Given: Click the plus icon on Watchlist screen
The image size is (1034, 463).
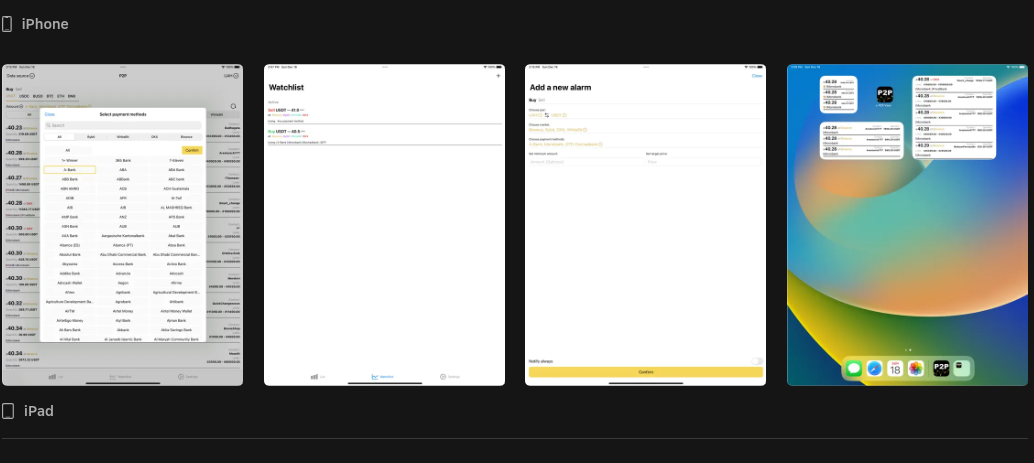Looking at the screenshot, I should tap(498, 76).
